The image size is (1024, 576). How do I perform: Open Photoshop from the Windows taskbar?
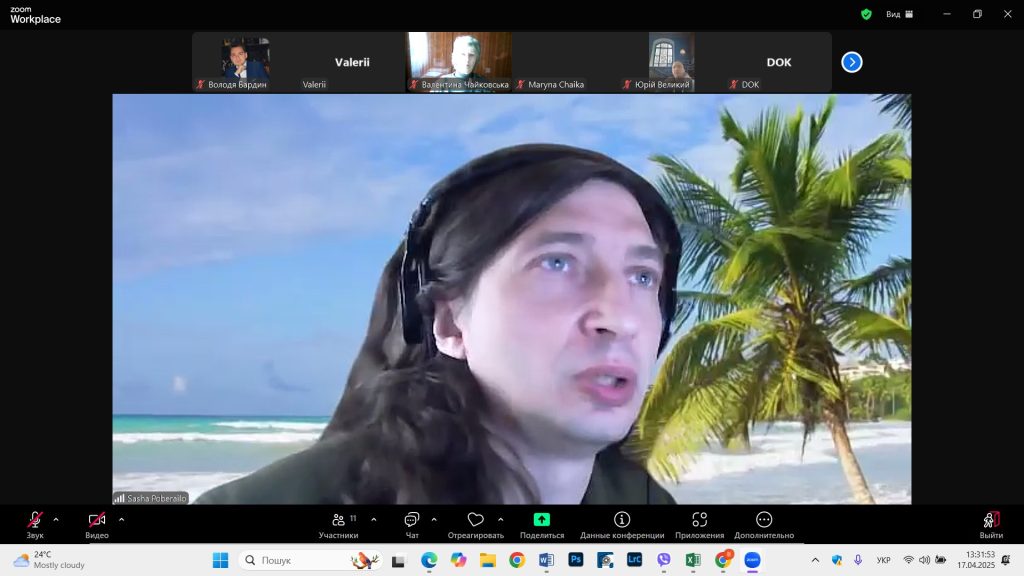(576, 560)
